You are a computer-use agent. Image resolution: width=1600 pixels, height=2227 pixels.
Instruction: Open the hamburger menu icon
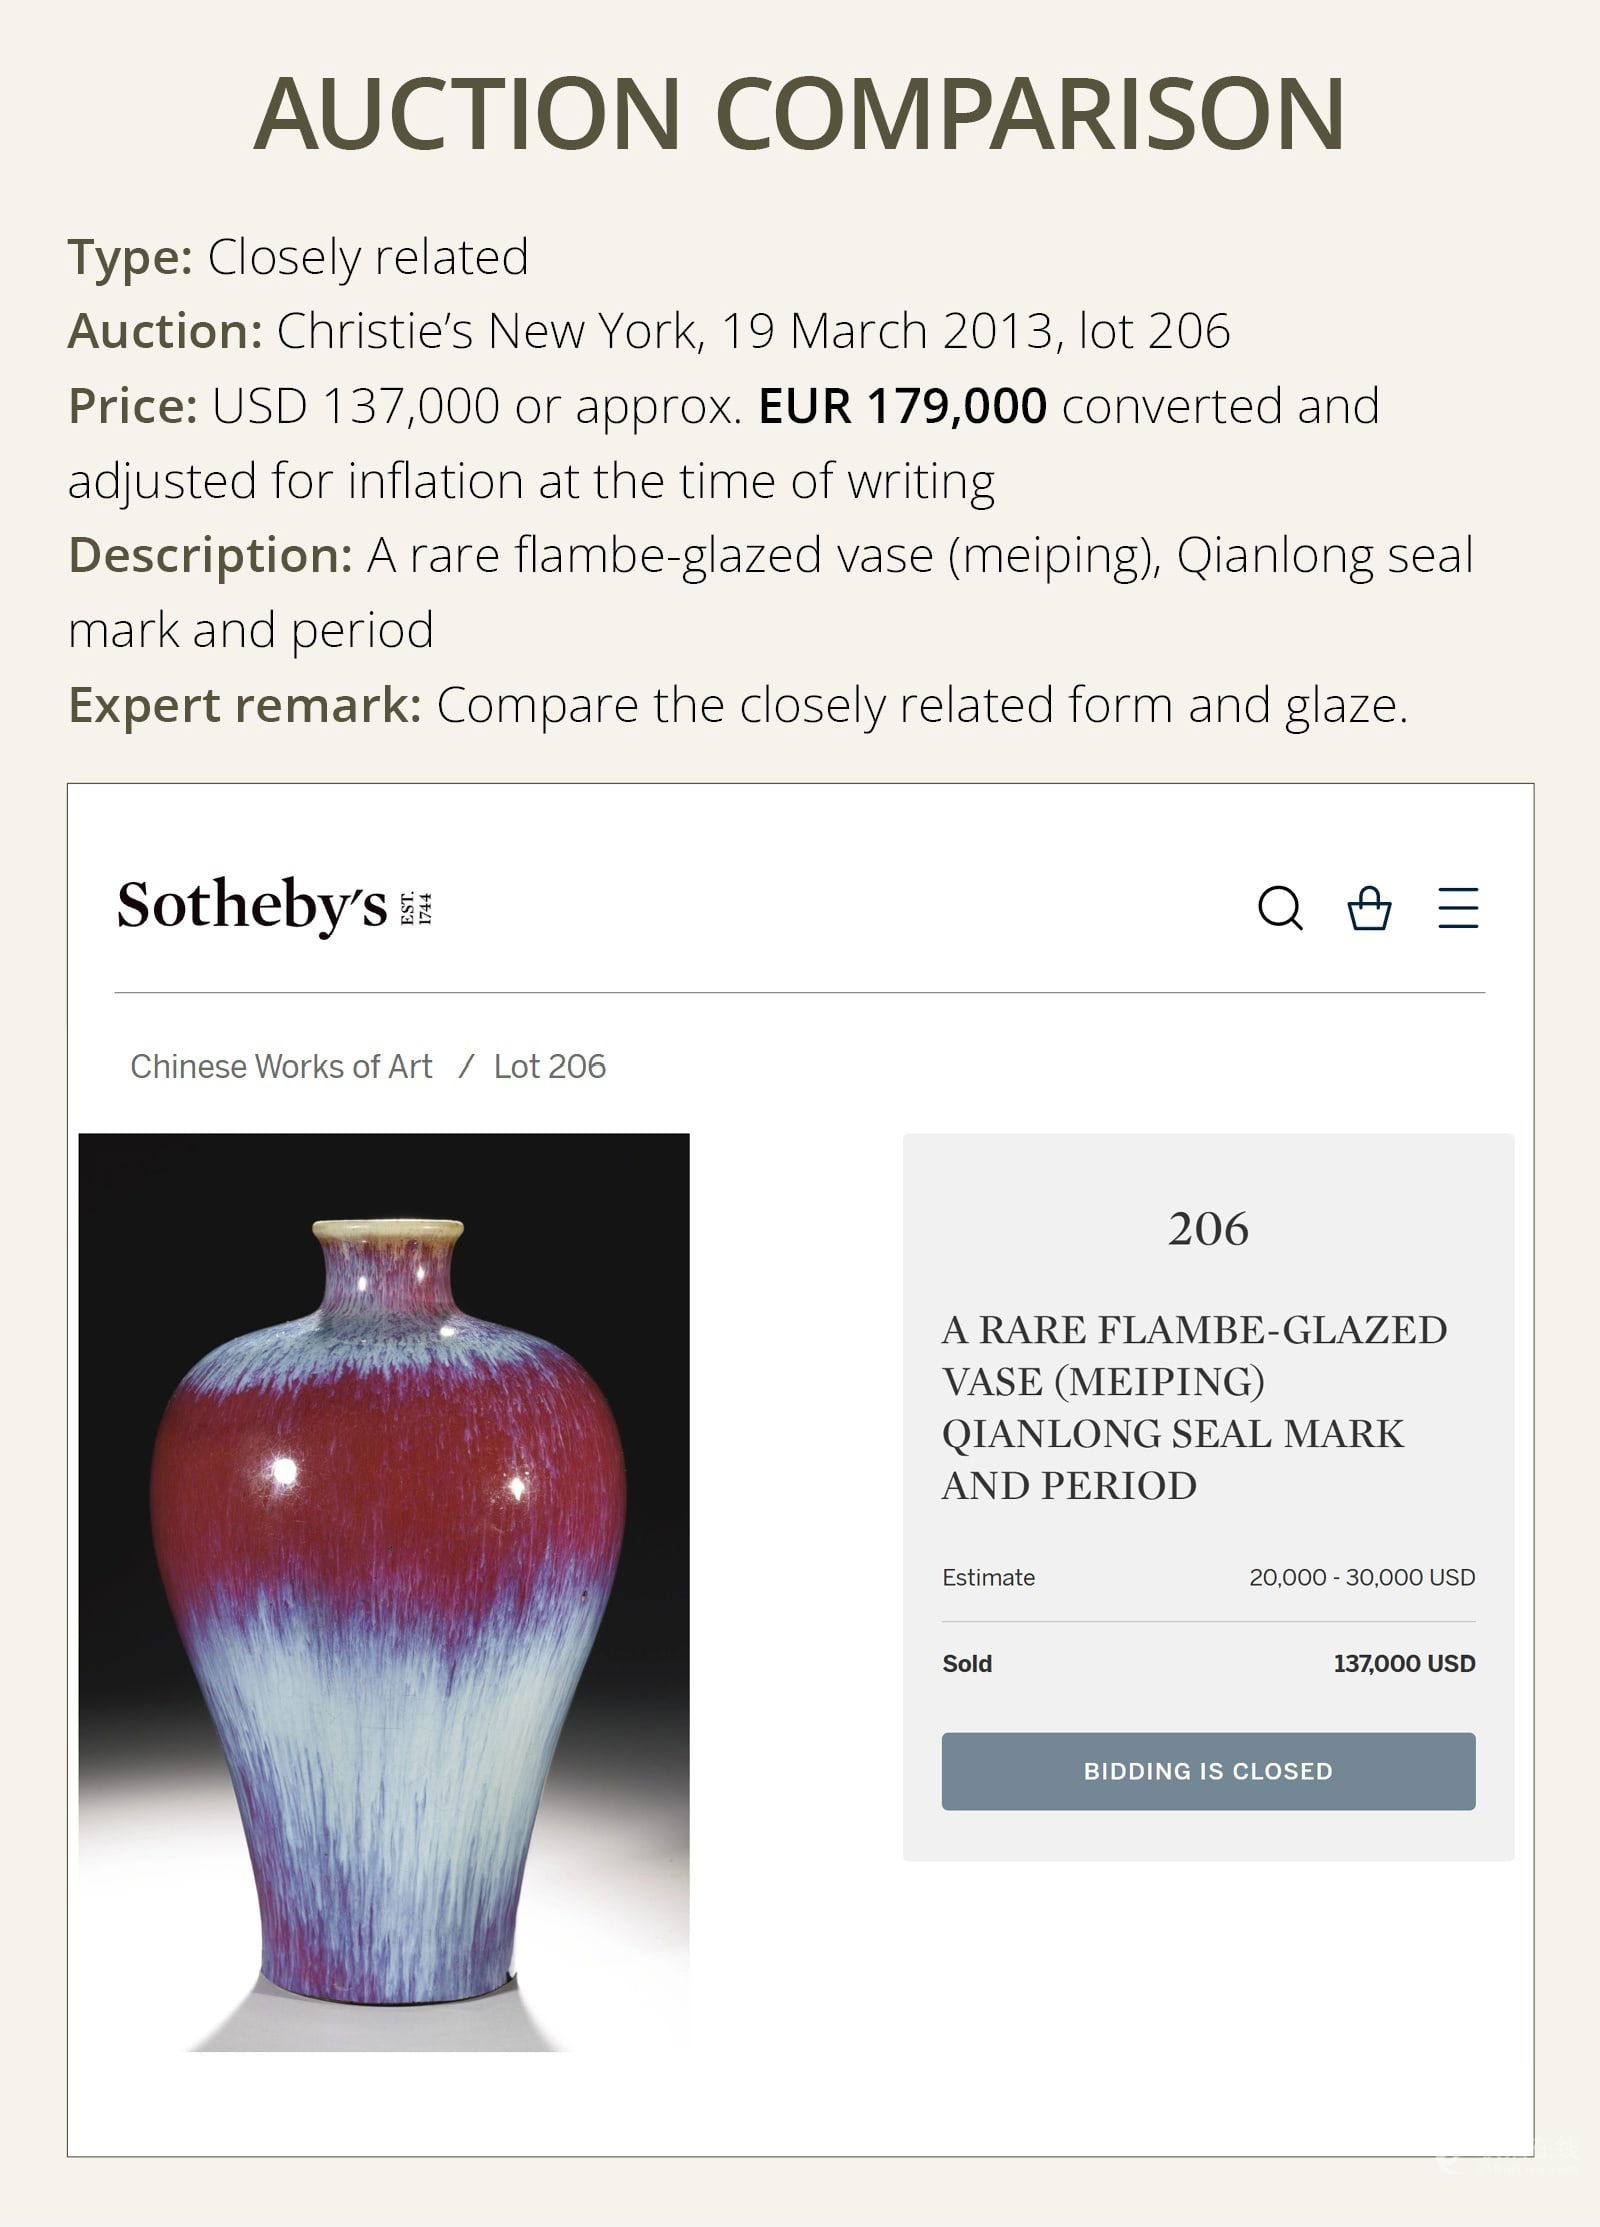click(1458, 908)
